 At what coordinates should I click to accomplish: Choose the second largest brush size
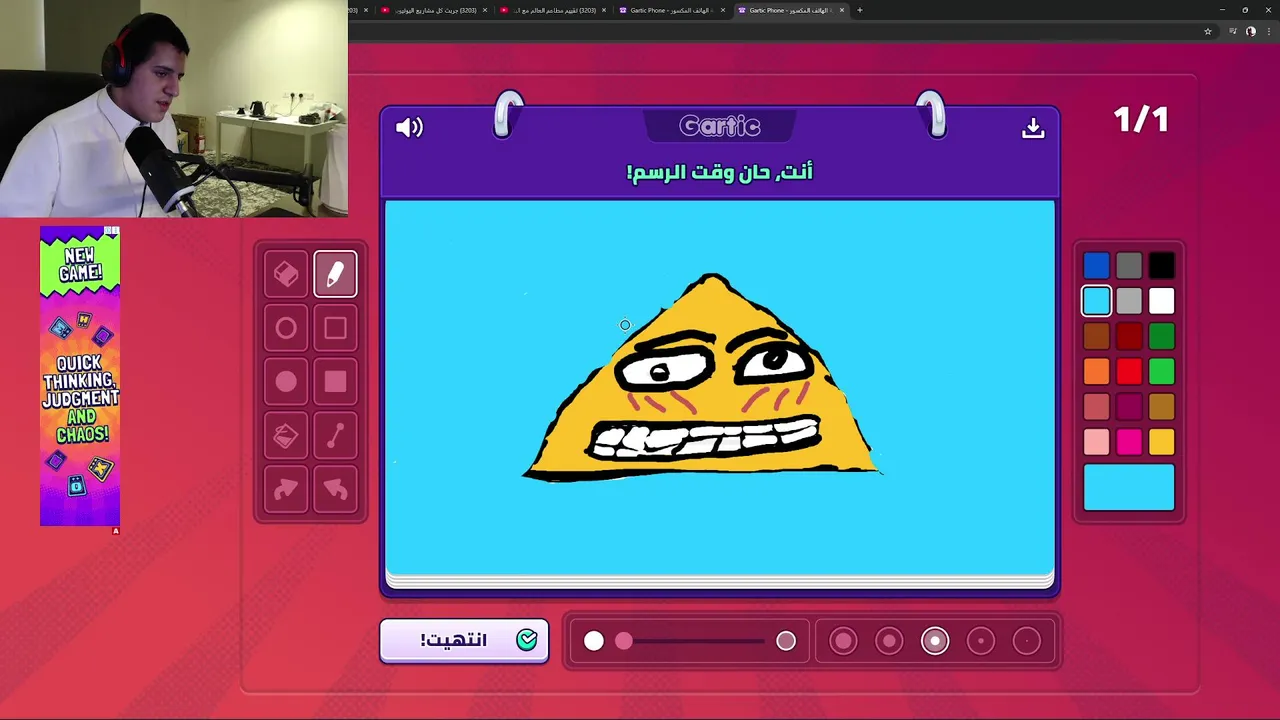pos(889,641)
